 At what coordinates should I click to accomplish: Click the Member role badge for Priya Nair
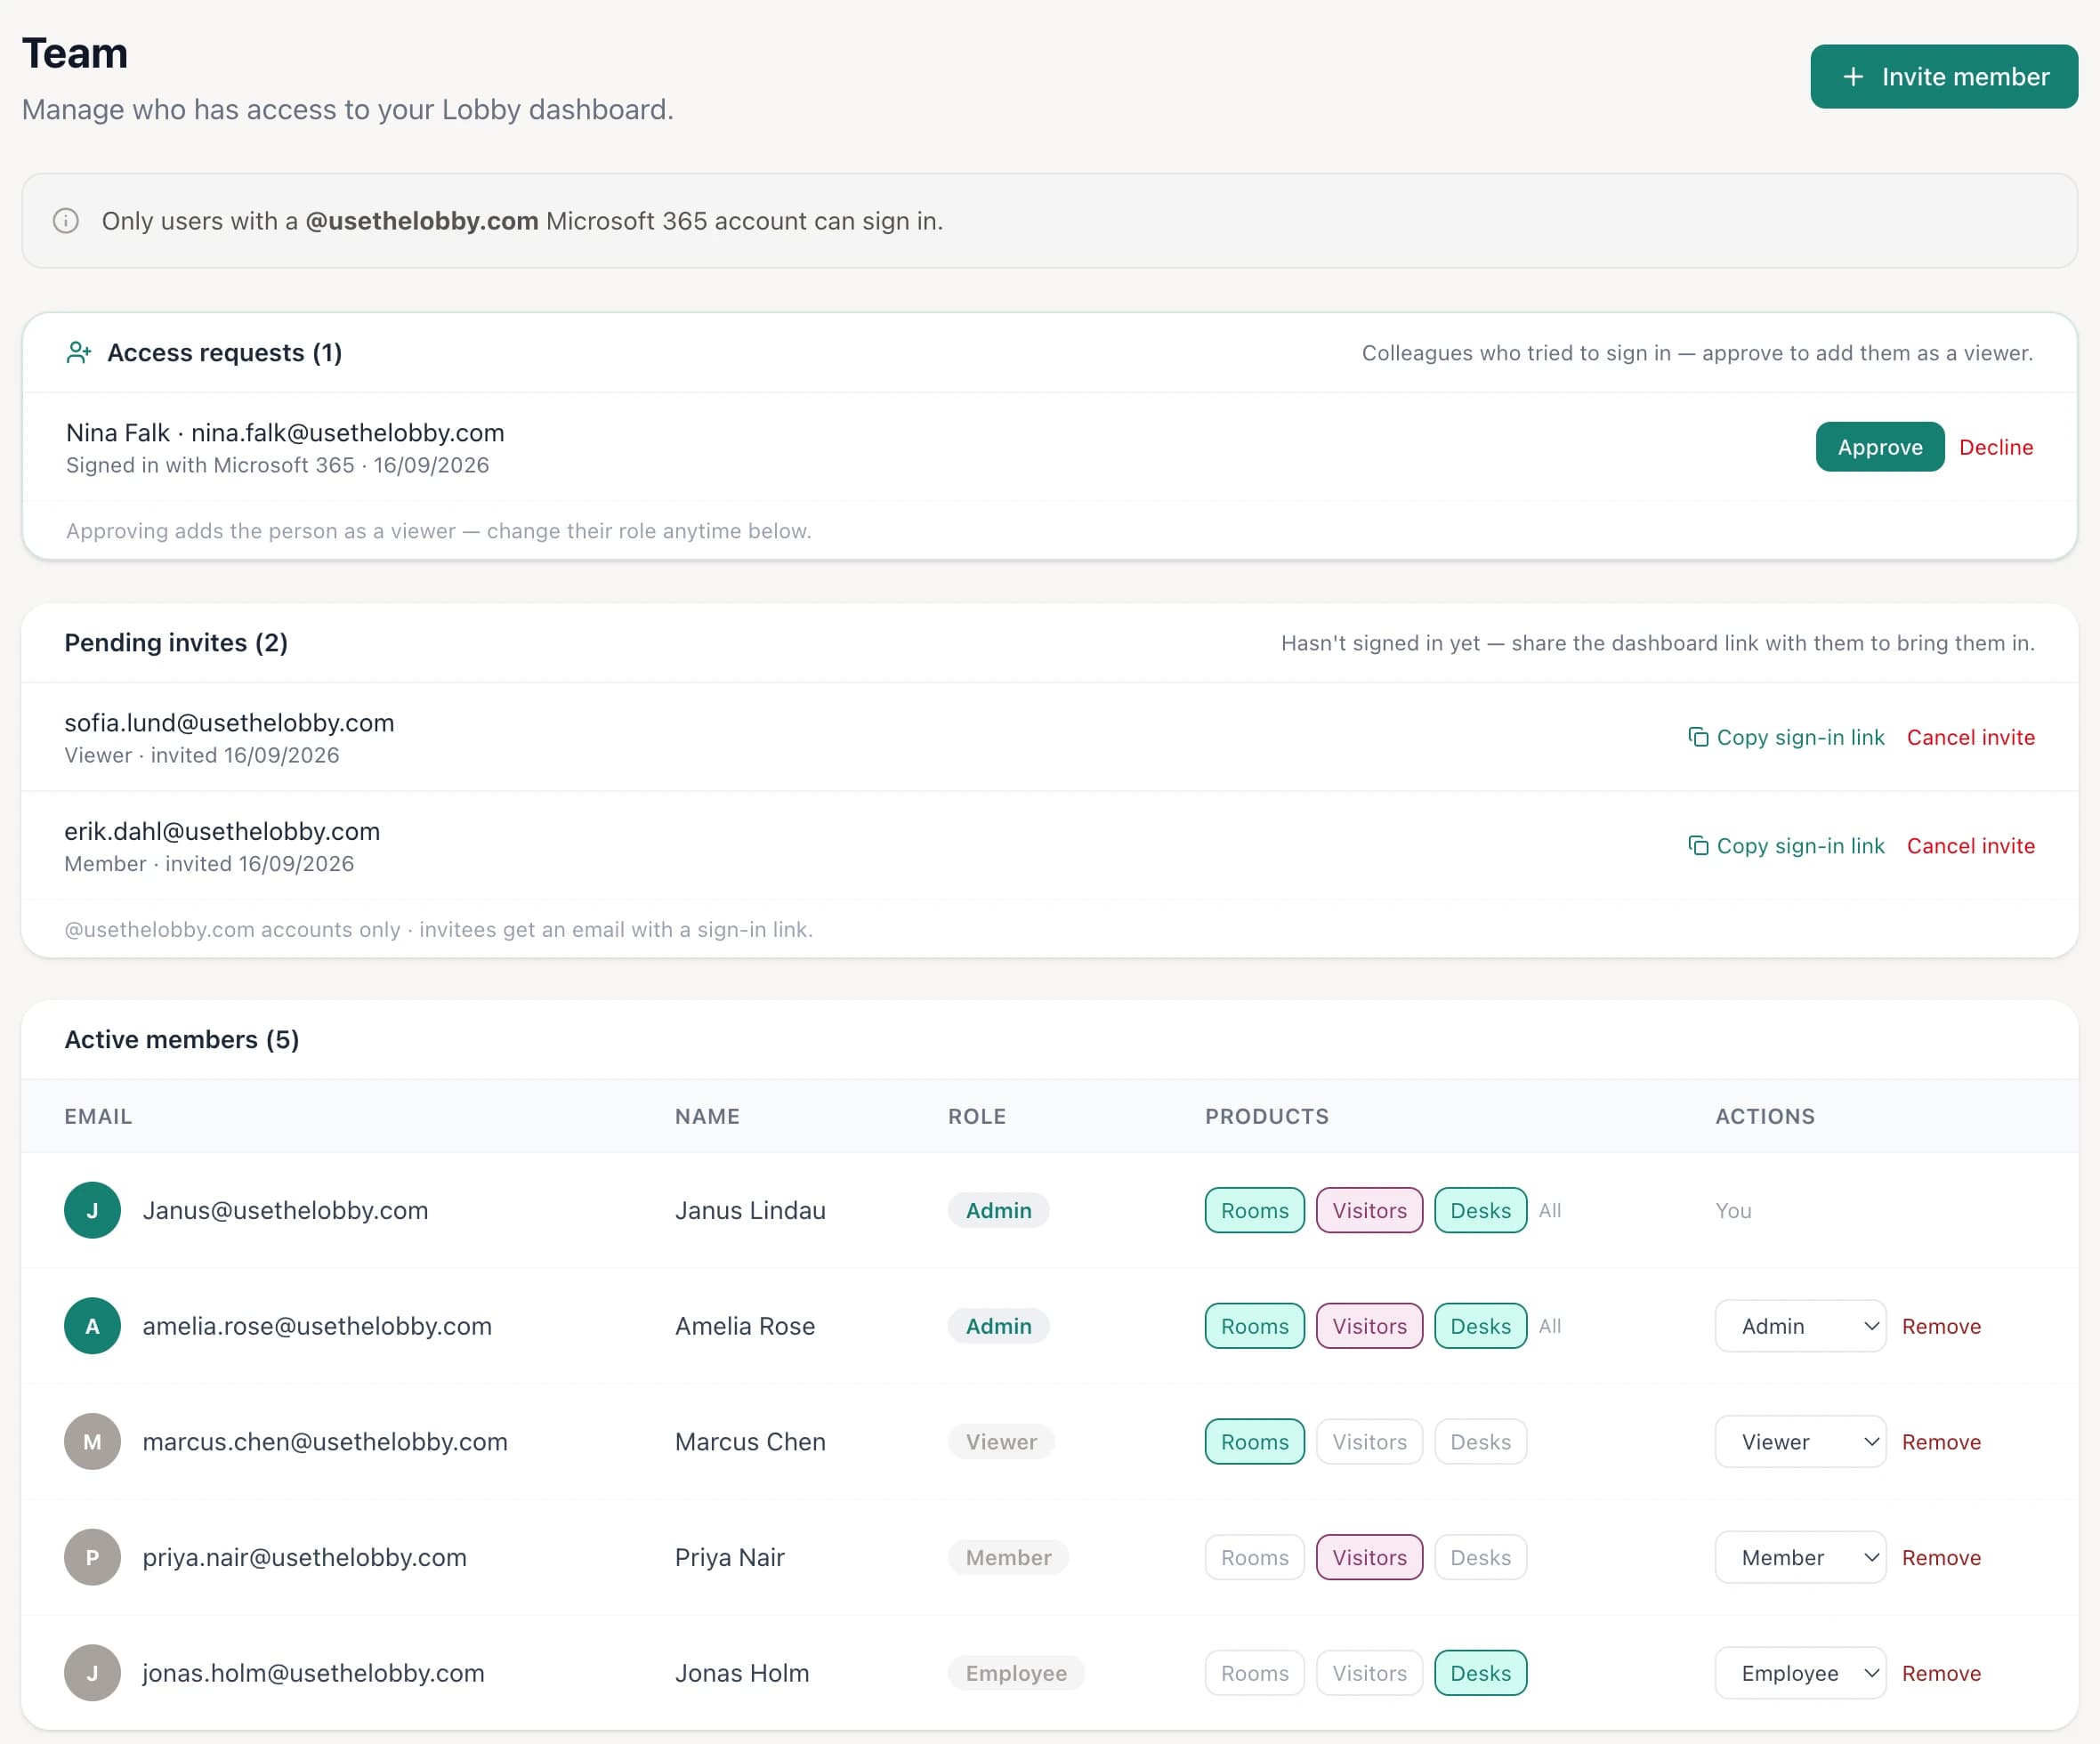1008,1557
